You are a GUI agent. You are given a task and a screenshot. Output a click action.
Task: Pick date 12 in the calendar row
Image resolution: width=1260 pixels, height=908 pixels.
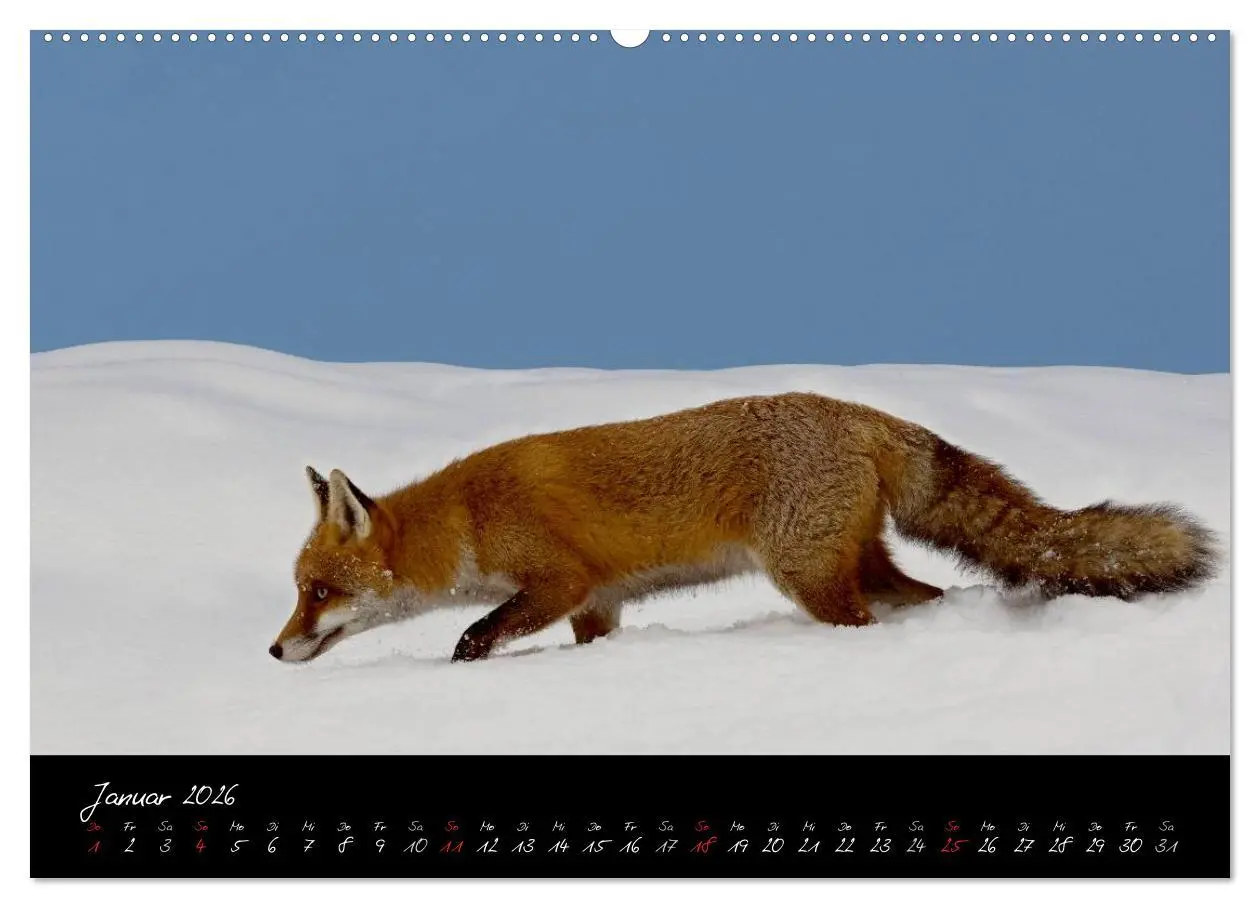pos(487,846)
